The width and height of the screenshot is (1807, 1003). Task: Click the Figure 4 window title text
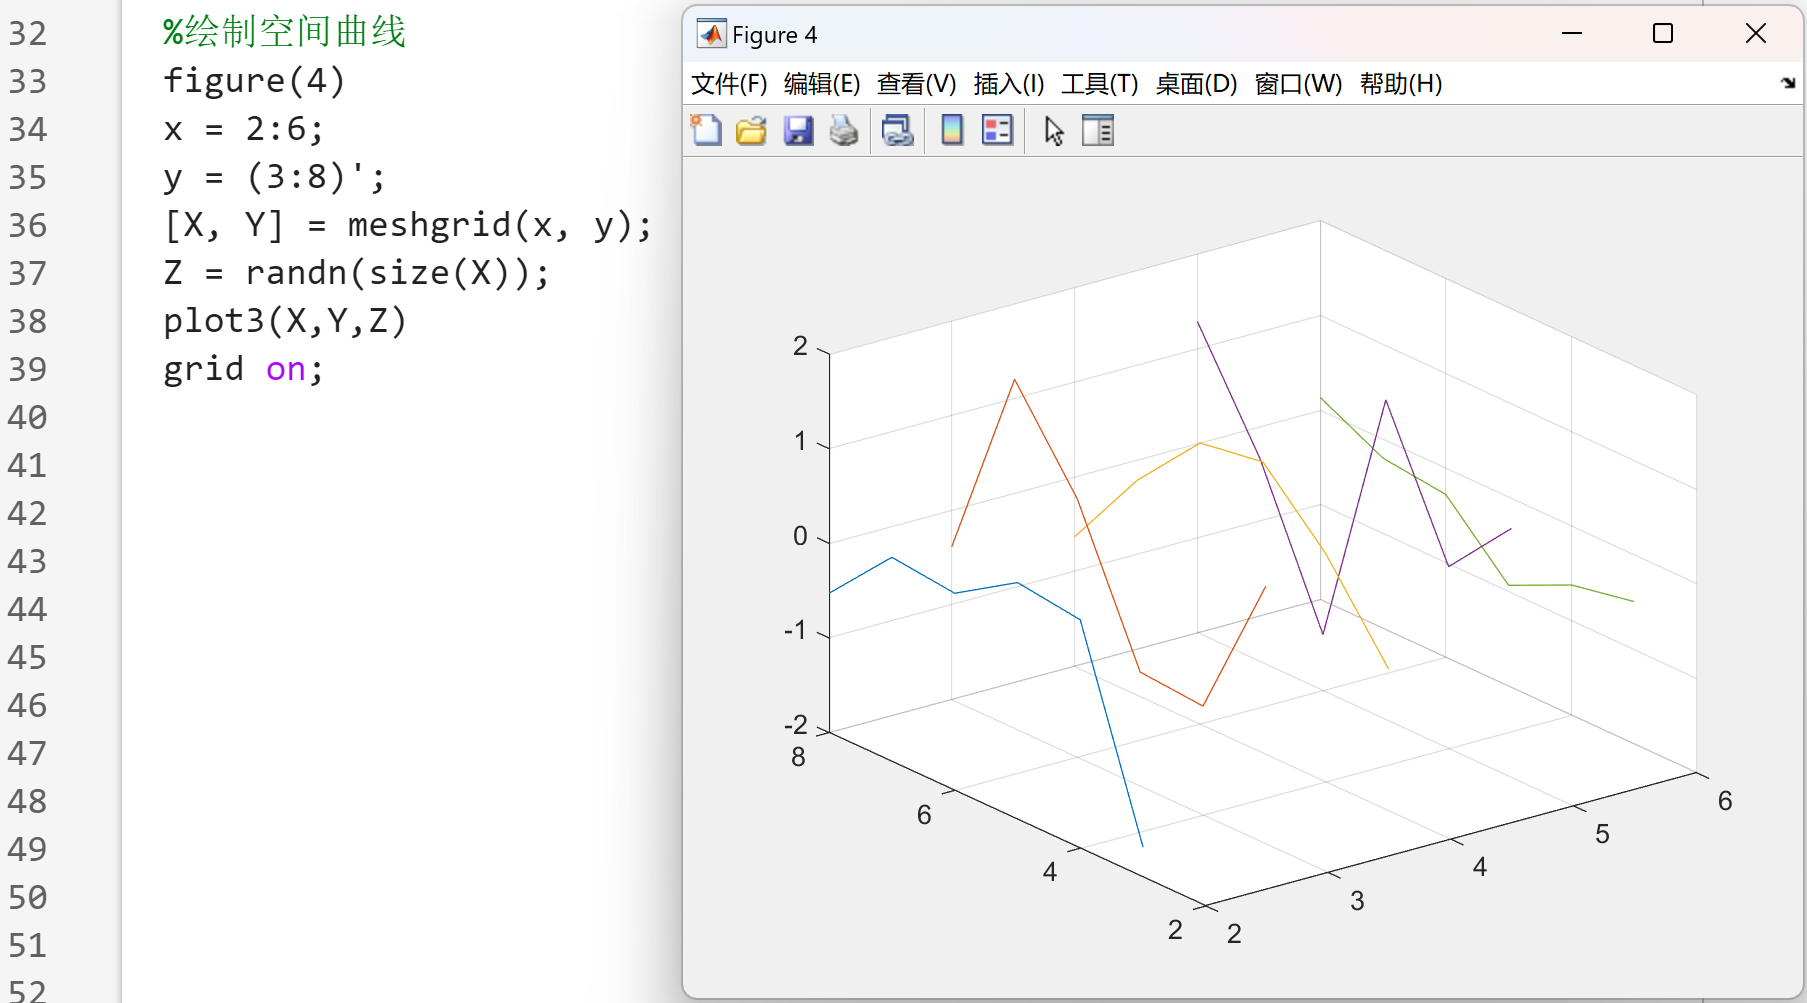[x=774, y=35]
